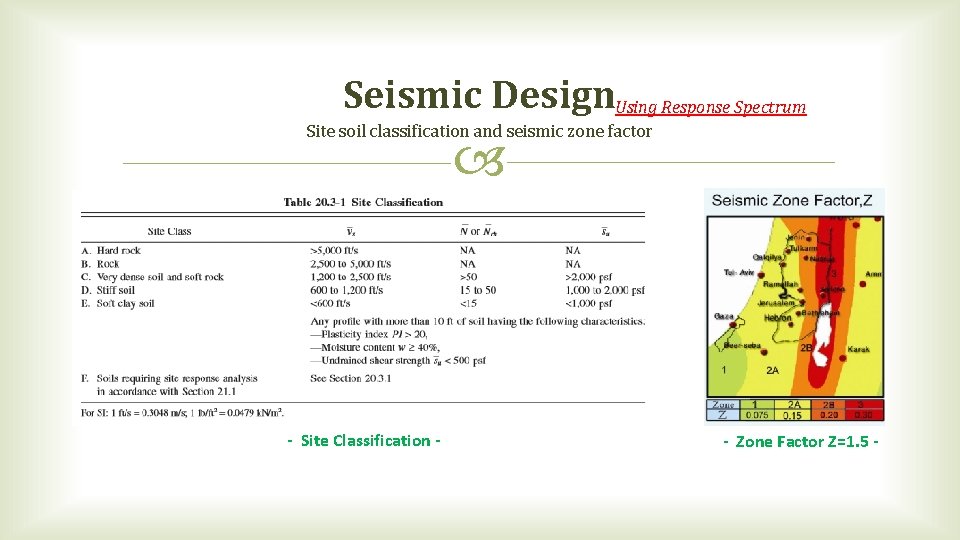The width and height of the screenshot is (960, 540).
Task: Click 'See Section 20.3.1' text
Action: (350, 378)
